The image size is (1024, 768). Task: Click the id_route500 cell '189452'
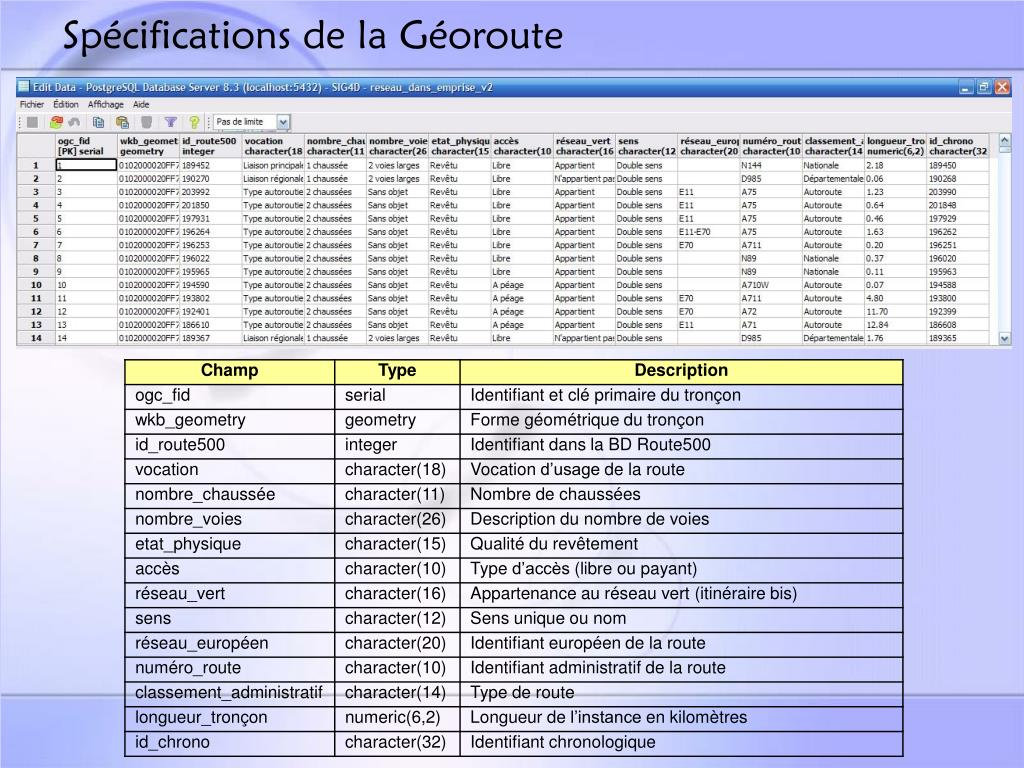click(x=210, y=165)
